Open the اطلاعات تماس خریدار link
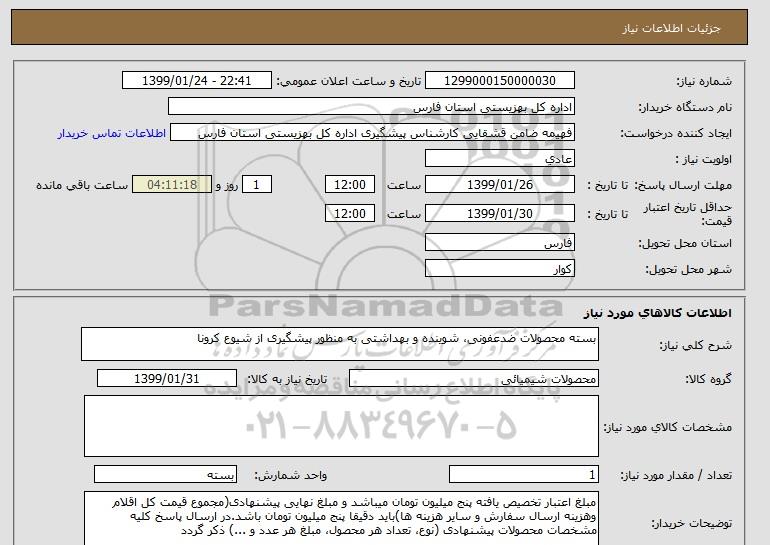The width and height of the screenshot is (770, 545). coord(111,134)
